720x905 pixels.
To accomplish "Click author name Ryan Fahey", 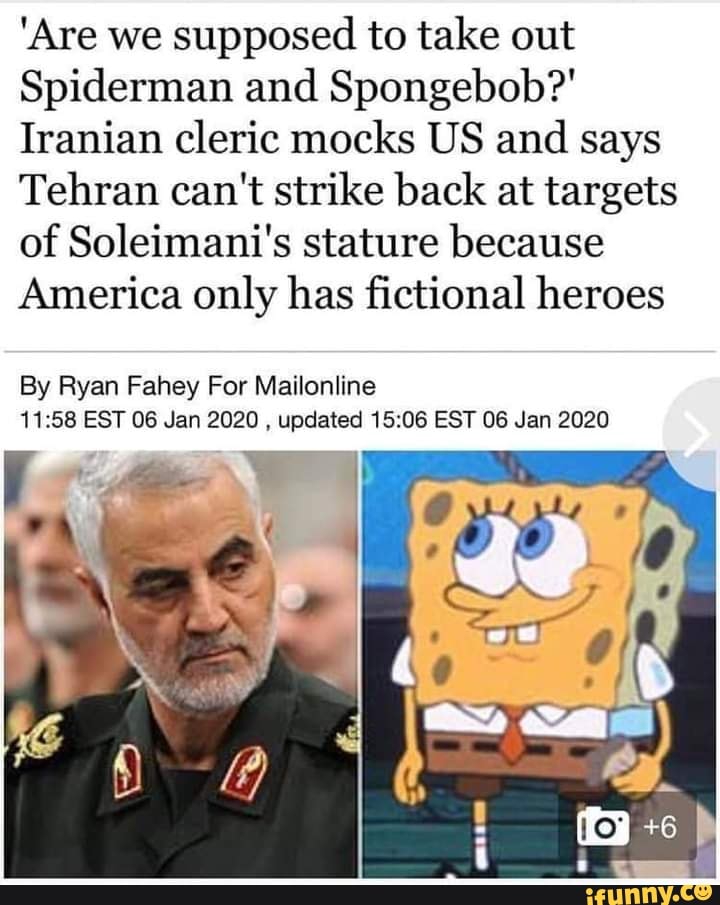I will (x=128, y=386).
